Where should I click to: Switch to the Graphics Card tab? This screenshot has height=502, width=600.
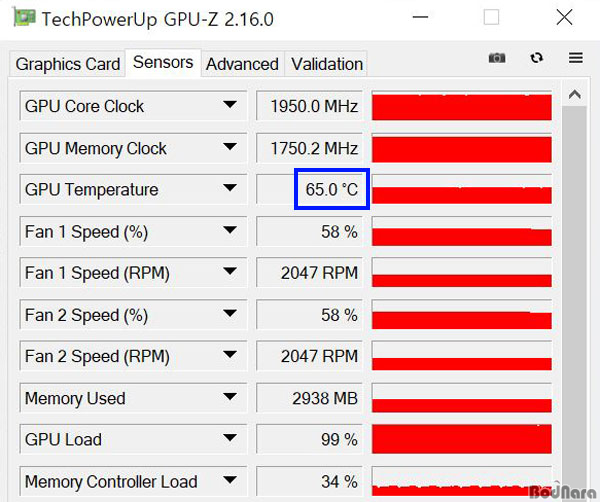(68, 64)
